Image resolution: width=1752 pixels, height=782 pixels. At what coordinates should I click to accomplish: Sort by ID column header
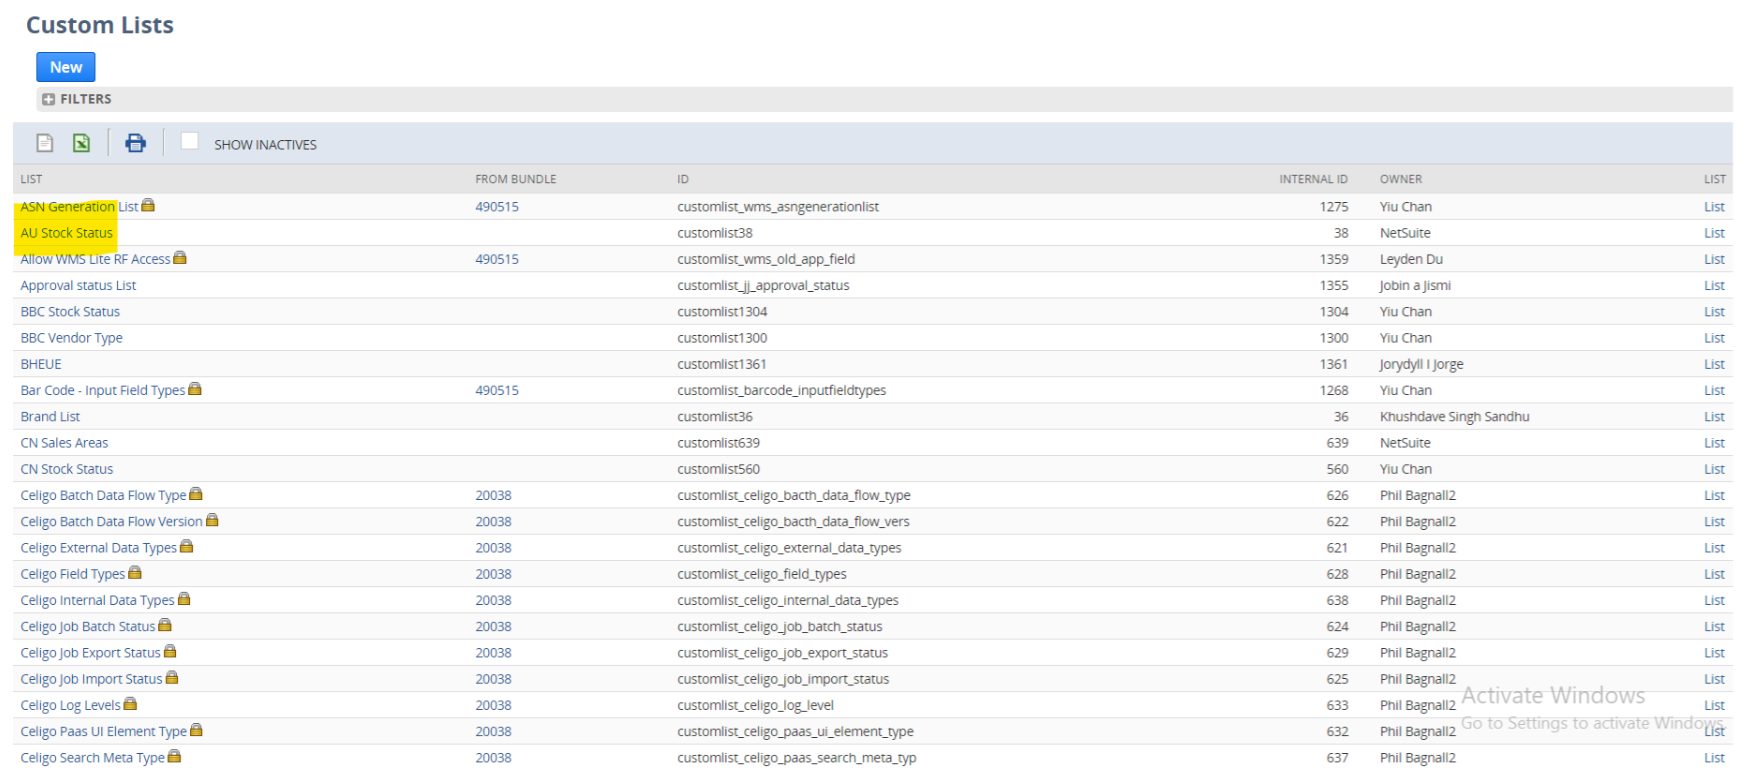pyautogui.click(x=683, y=179)
